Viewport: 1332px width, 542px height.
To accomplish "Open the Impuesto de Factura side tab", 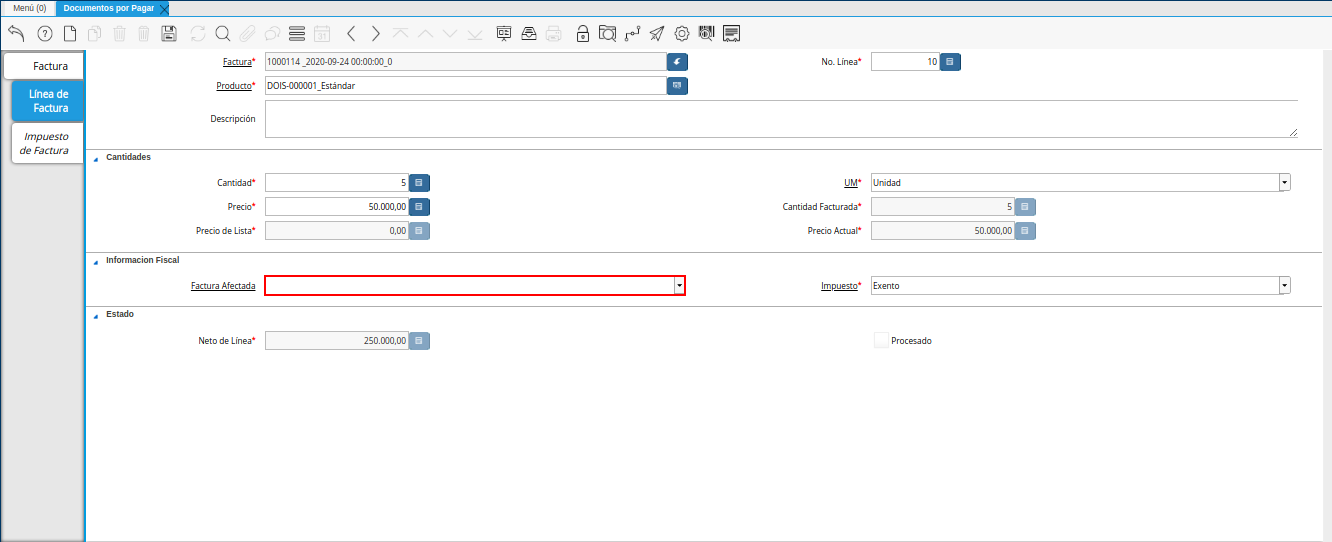I will pos(46,143).
